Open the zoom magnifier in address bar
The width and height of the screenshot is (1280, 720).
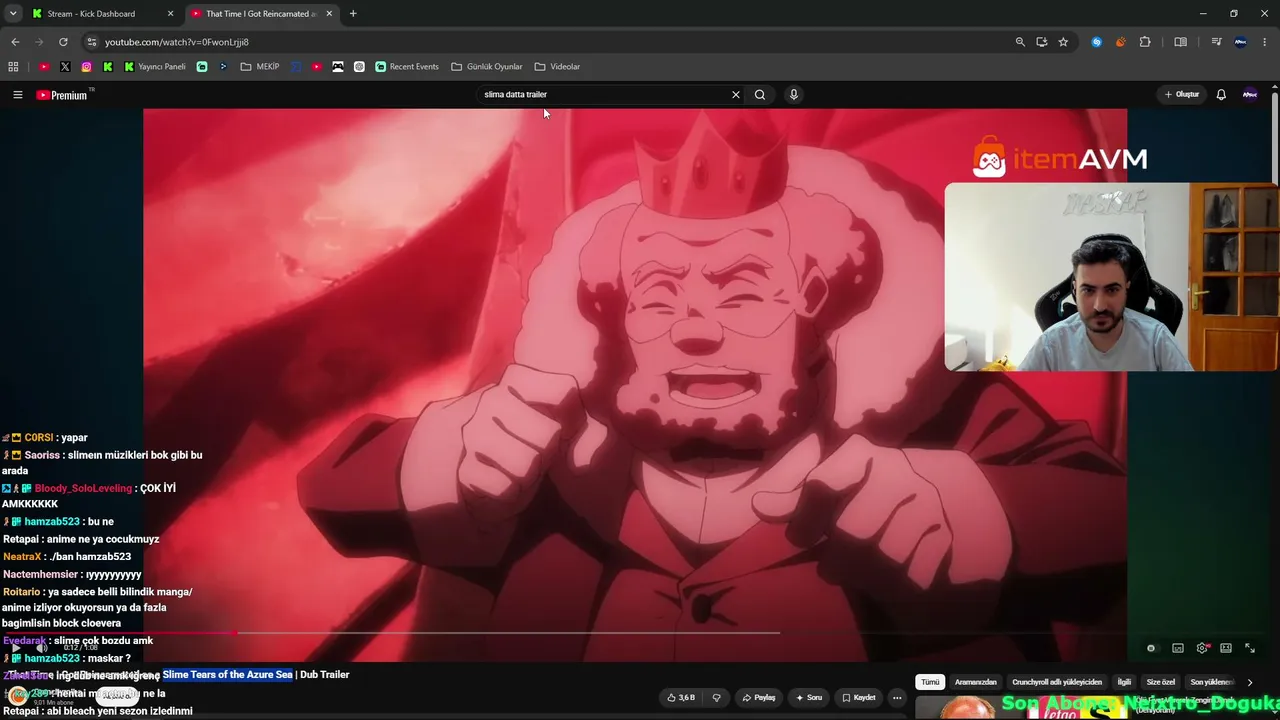(1020, 42)
